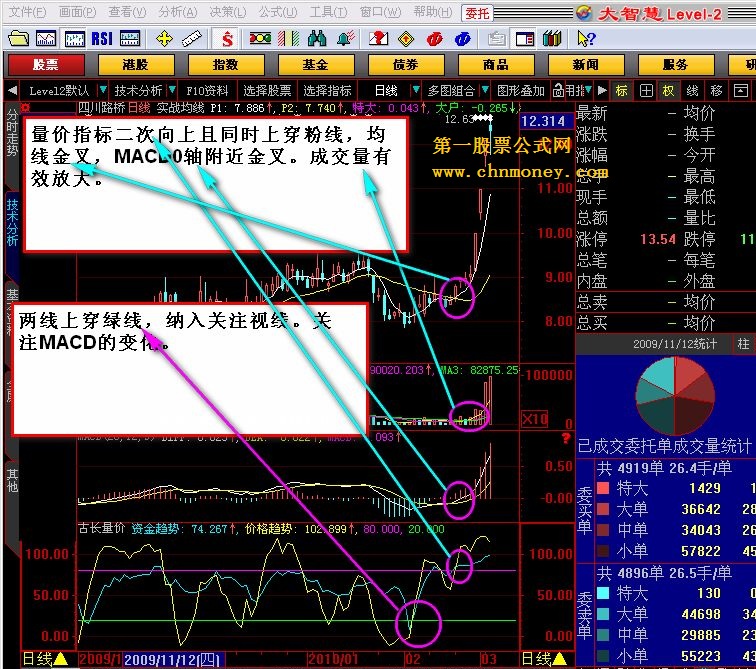This screenshot has width=756, height=669.
Task: Click the right scroll arrow before 标
Action: pyautogui.click(x=602, y=90)
